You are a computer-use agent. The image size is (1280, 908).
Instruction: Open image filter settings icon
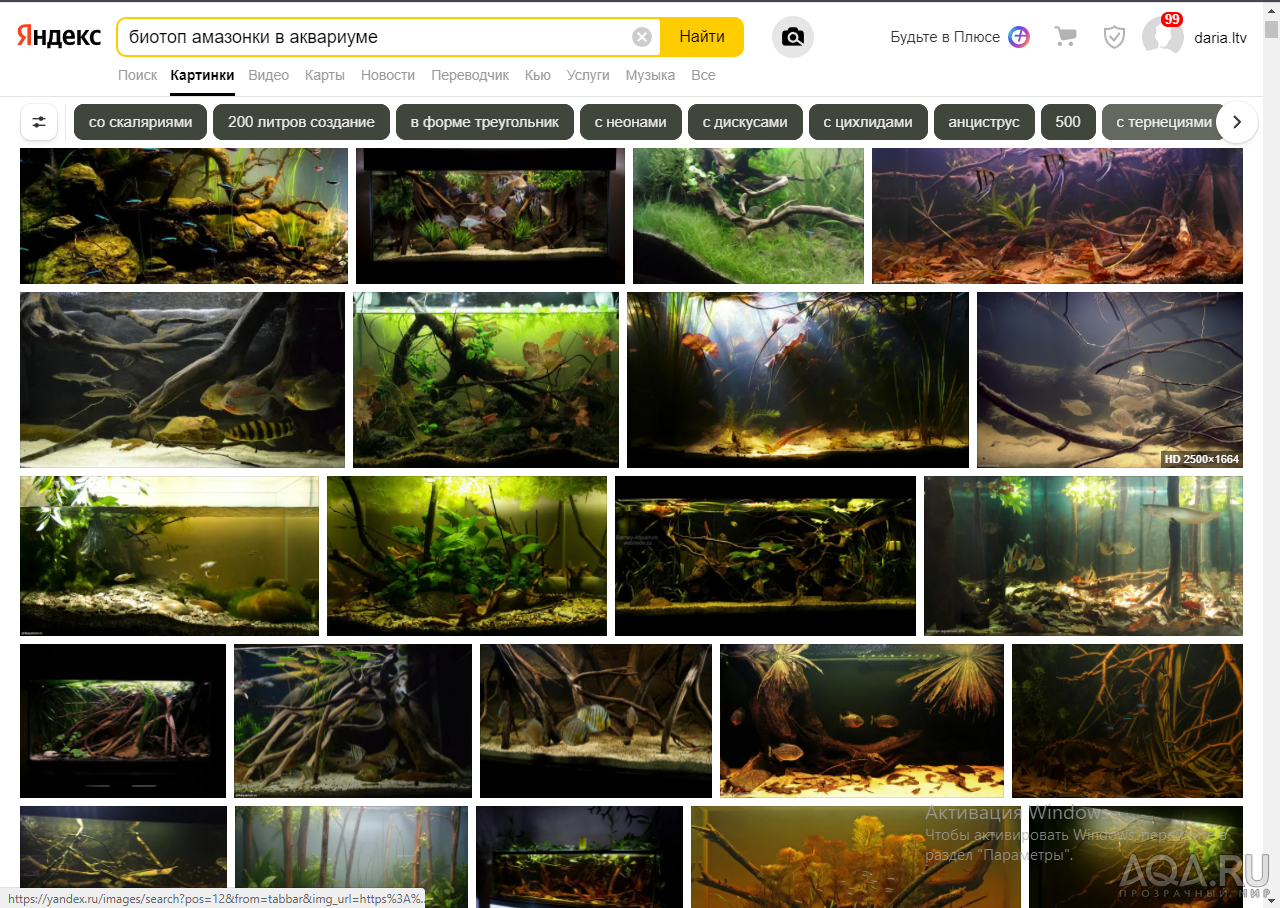tap(39, 122)
